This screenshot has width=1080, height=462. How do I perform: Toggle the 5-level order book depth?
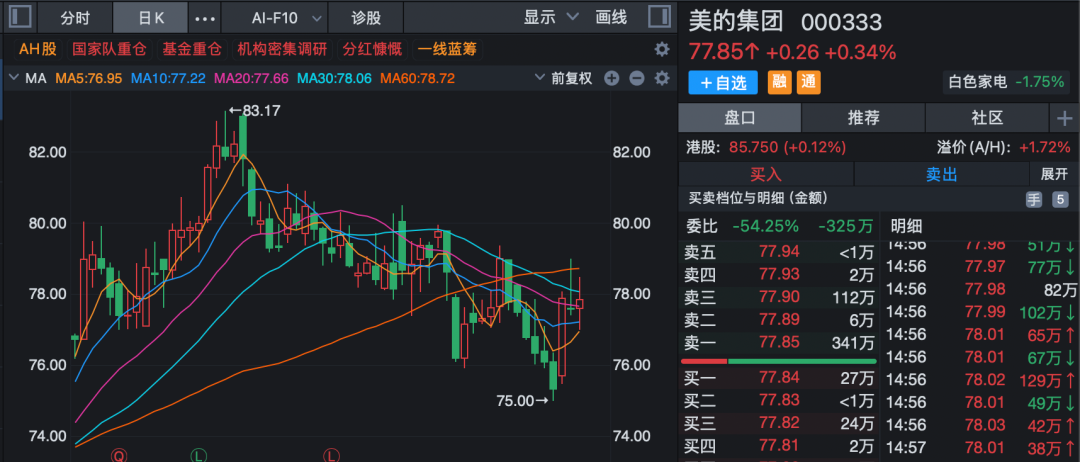click(x=1060, y=199)
